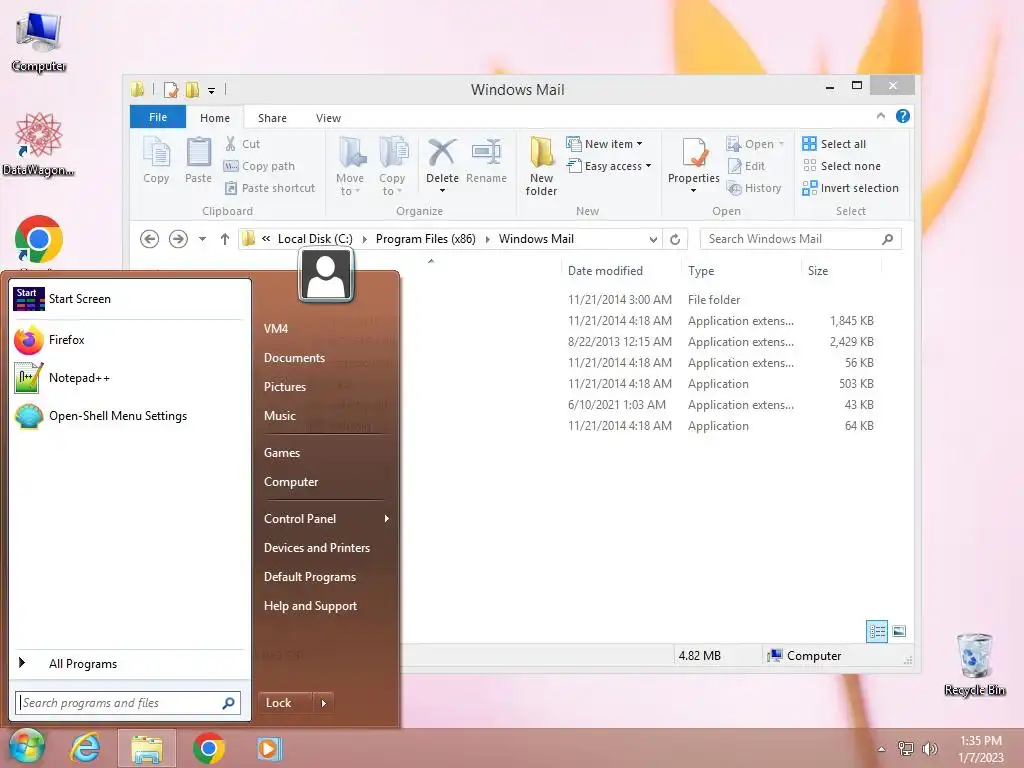Switch to Details view icon in status bar
Viewport: 1024px width, 768px height.
pyautogui.click(x=877, y=632)
